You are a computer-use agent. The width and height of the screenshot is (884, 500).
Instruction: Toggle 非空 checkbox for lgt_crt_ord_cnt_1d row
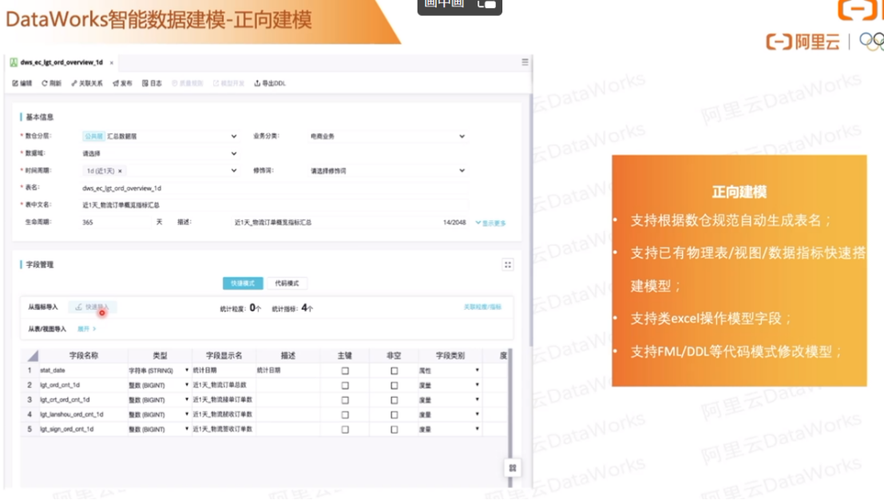394,400
